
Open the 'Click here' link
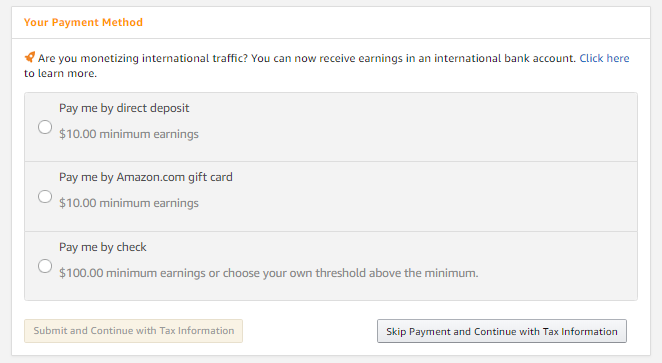pyautogui.click(x=604, y=58)
